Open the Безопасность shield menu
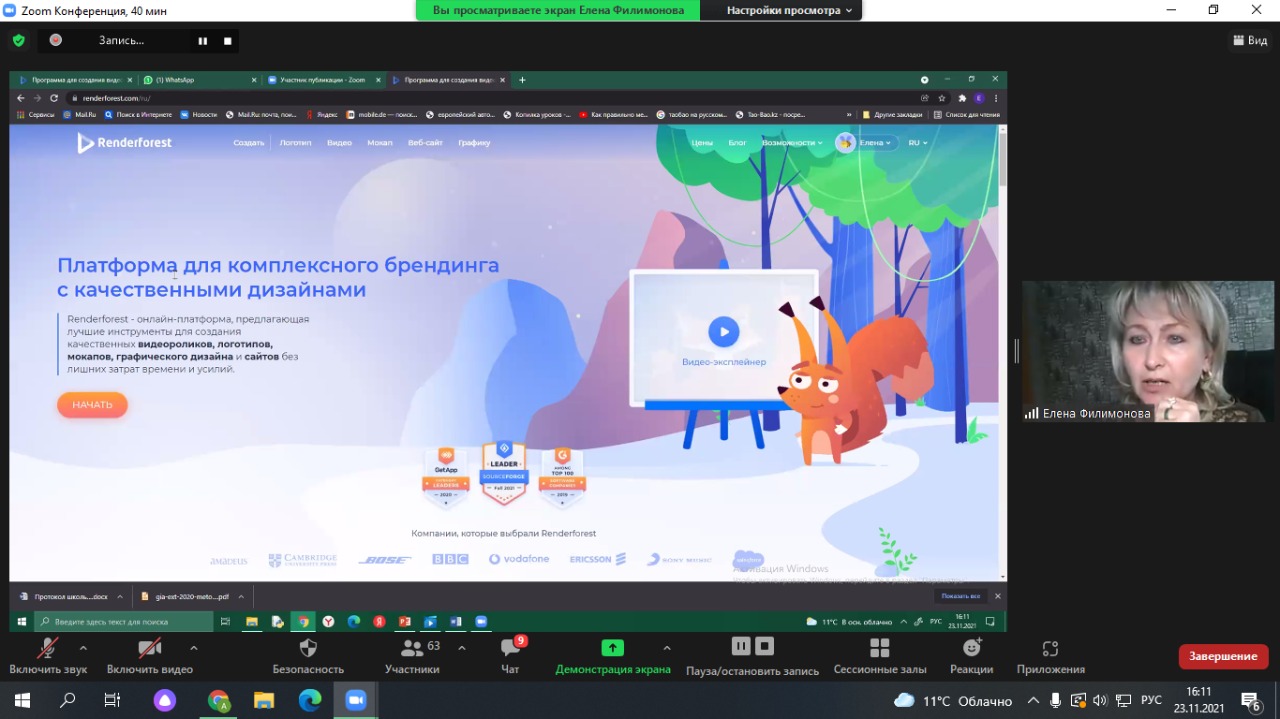Image resolution: width=1280 pixels, height=719 pixels. pyautogui.click(x=308, y=655)
